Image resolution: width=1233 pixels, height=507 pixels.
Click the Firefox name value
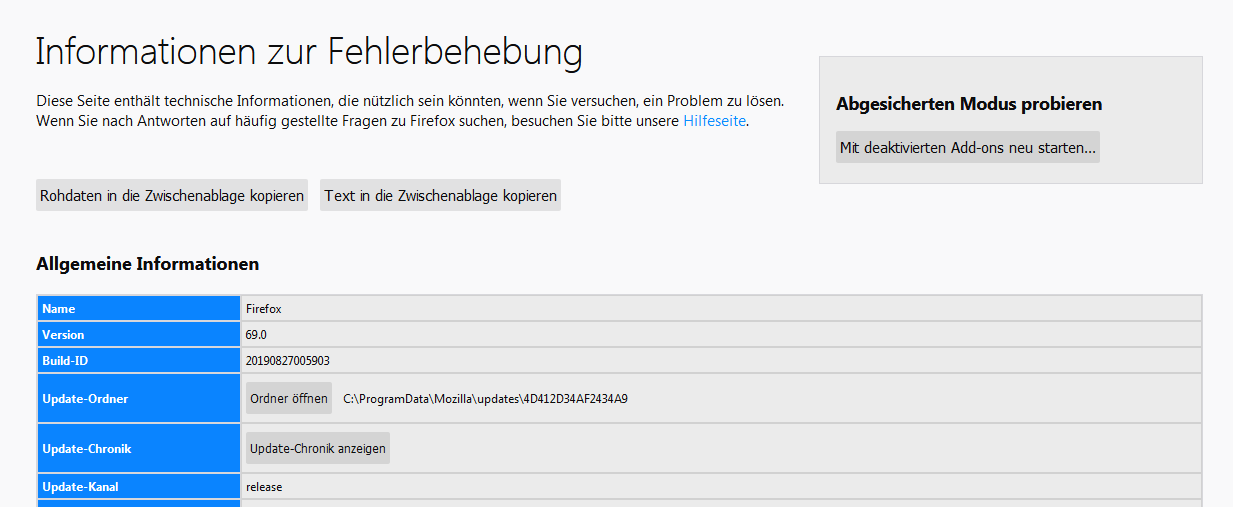click(x=264, y=309)
